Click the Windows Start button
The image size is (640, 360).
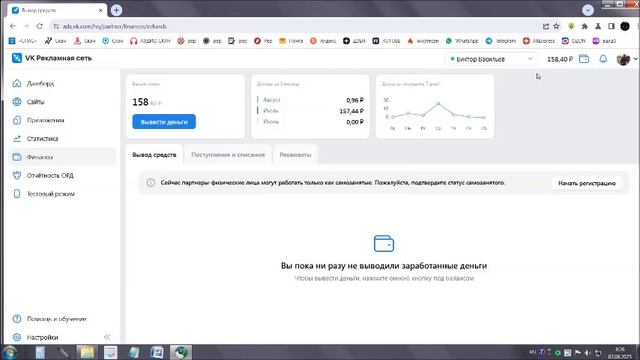(10, 352)
